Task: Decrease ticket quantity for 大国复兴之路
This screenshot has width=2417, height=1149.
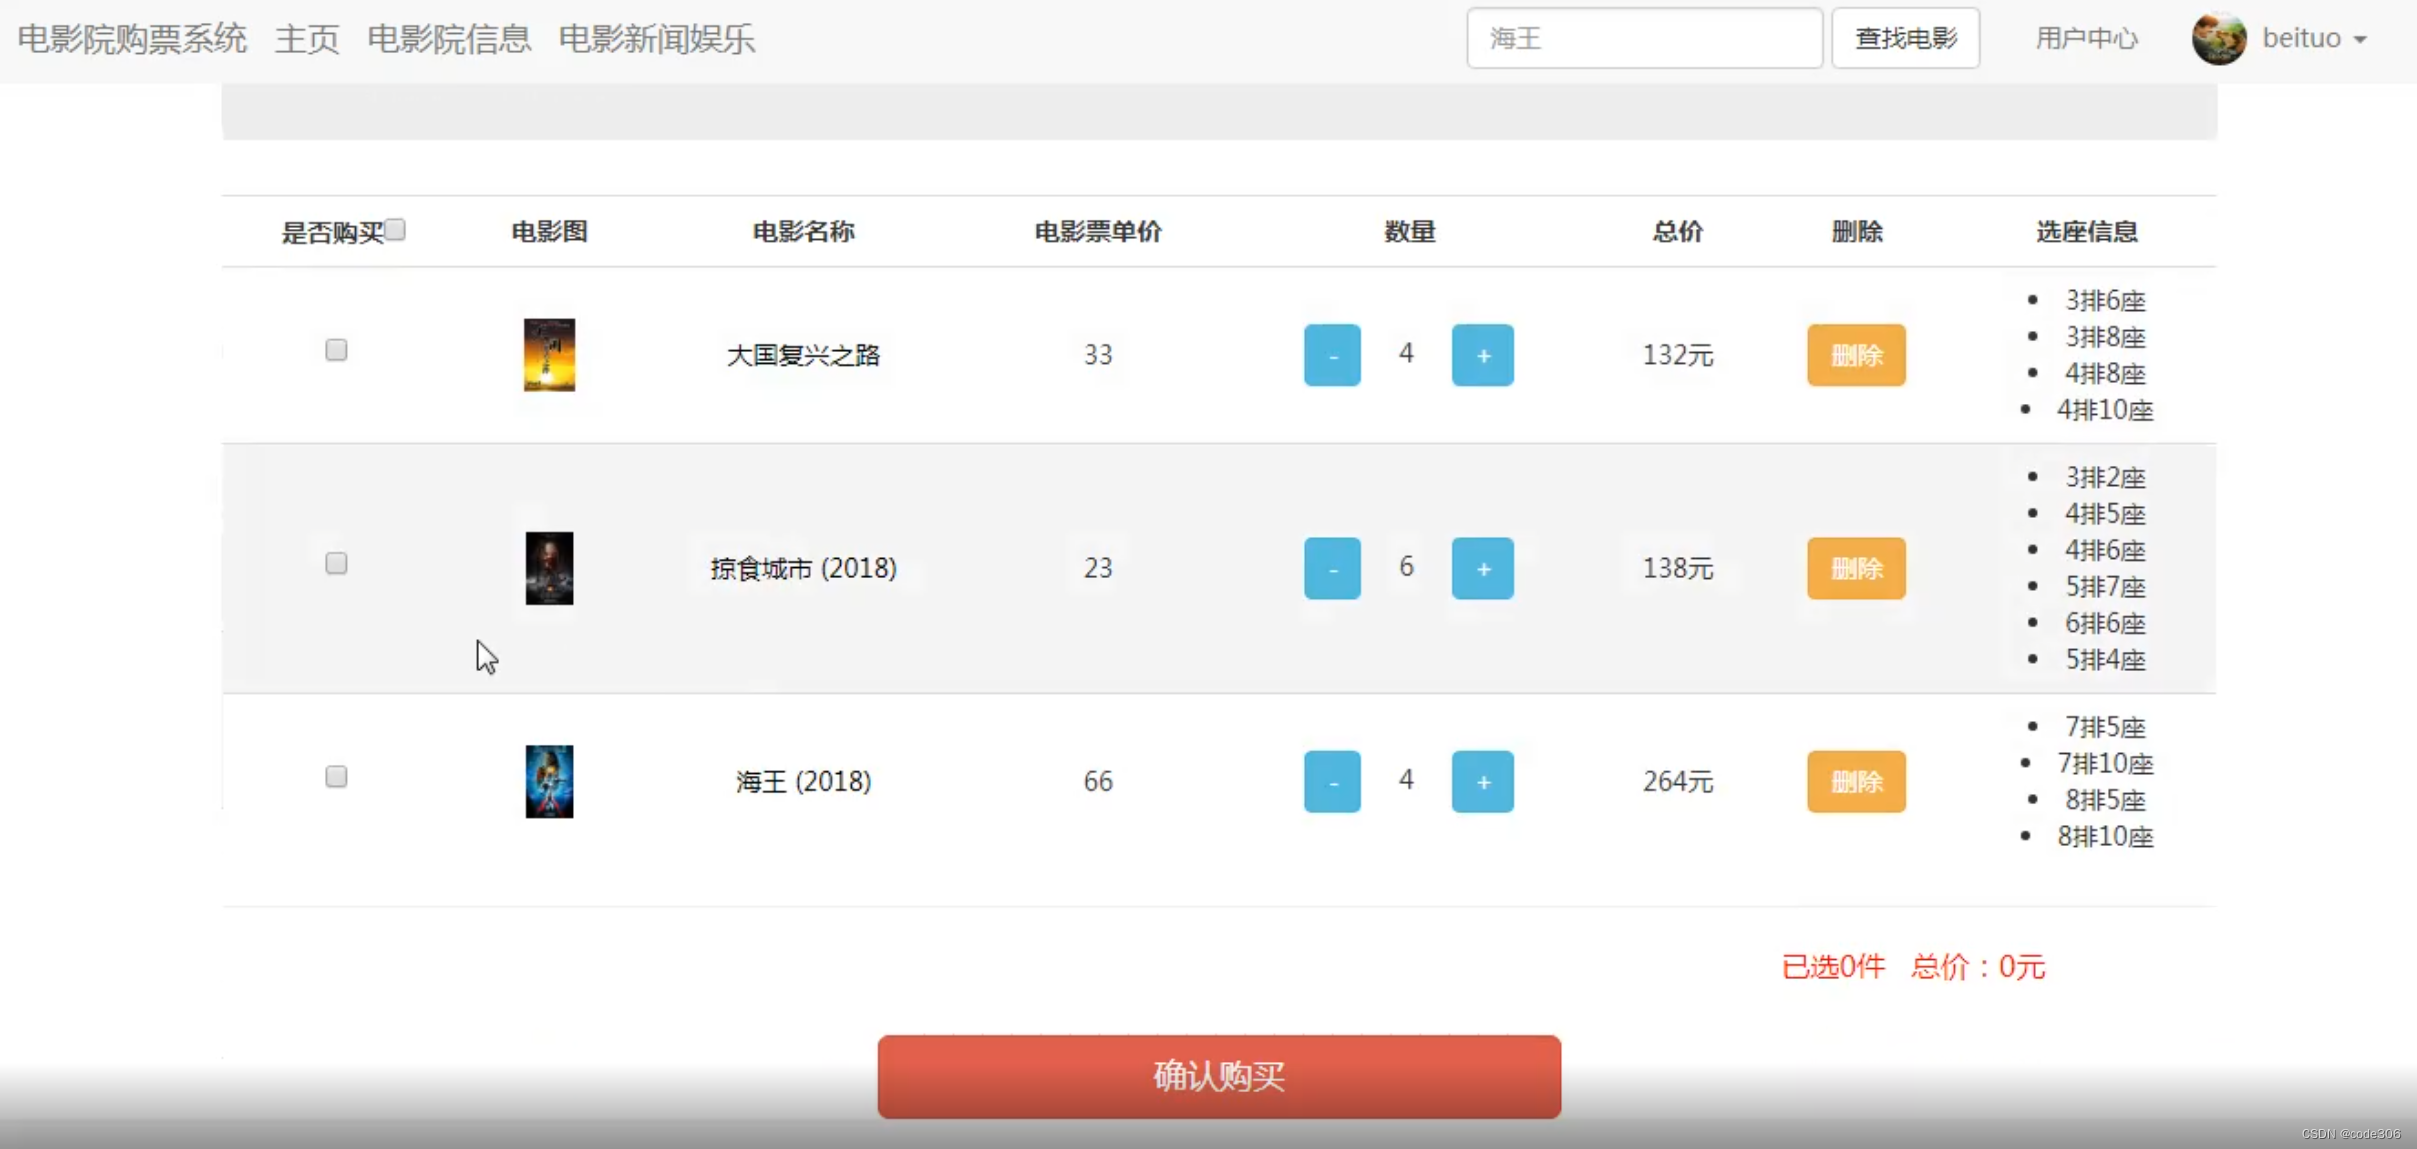Action: tap(1332, 355)
